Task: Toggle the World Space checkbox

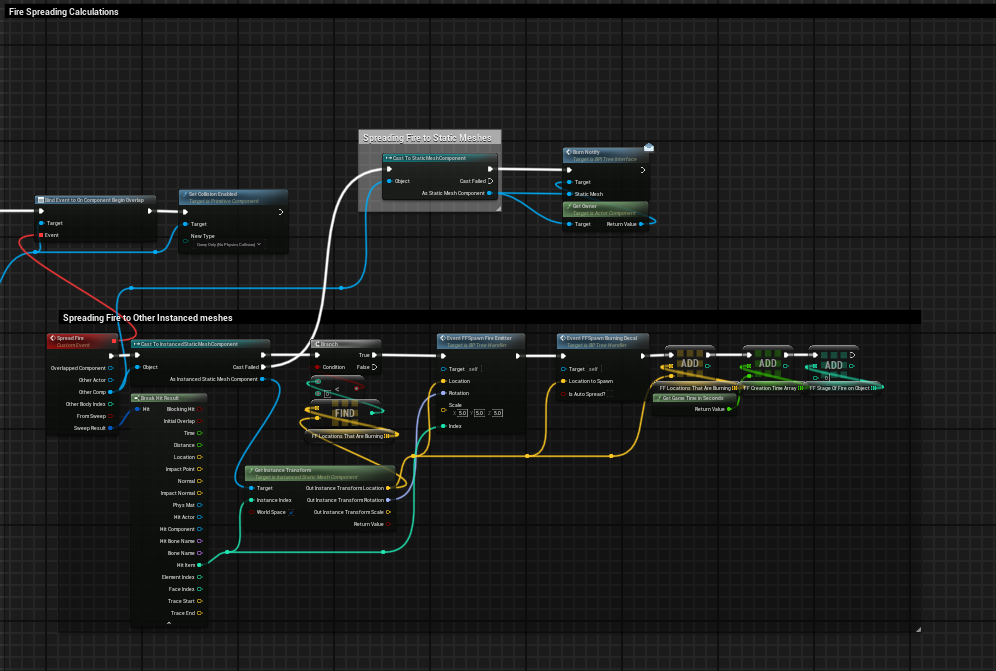Action: tap(290, 512)
